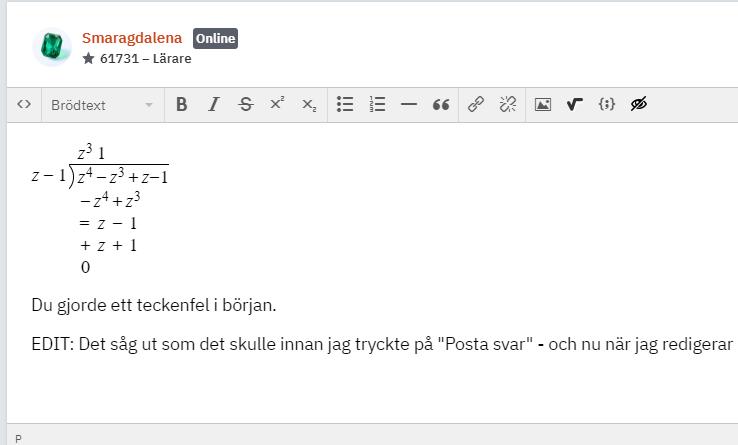The image size is (738, 445).
Task: Insert a horizontal line
Action: (x=408, y=104)
